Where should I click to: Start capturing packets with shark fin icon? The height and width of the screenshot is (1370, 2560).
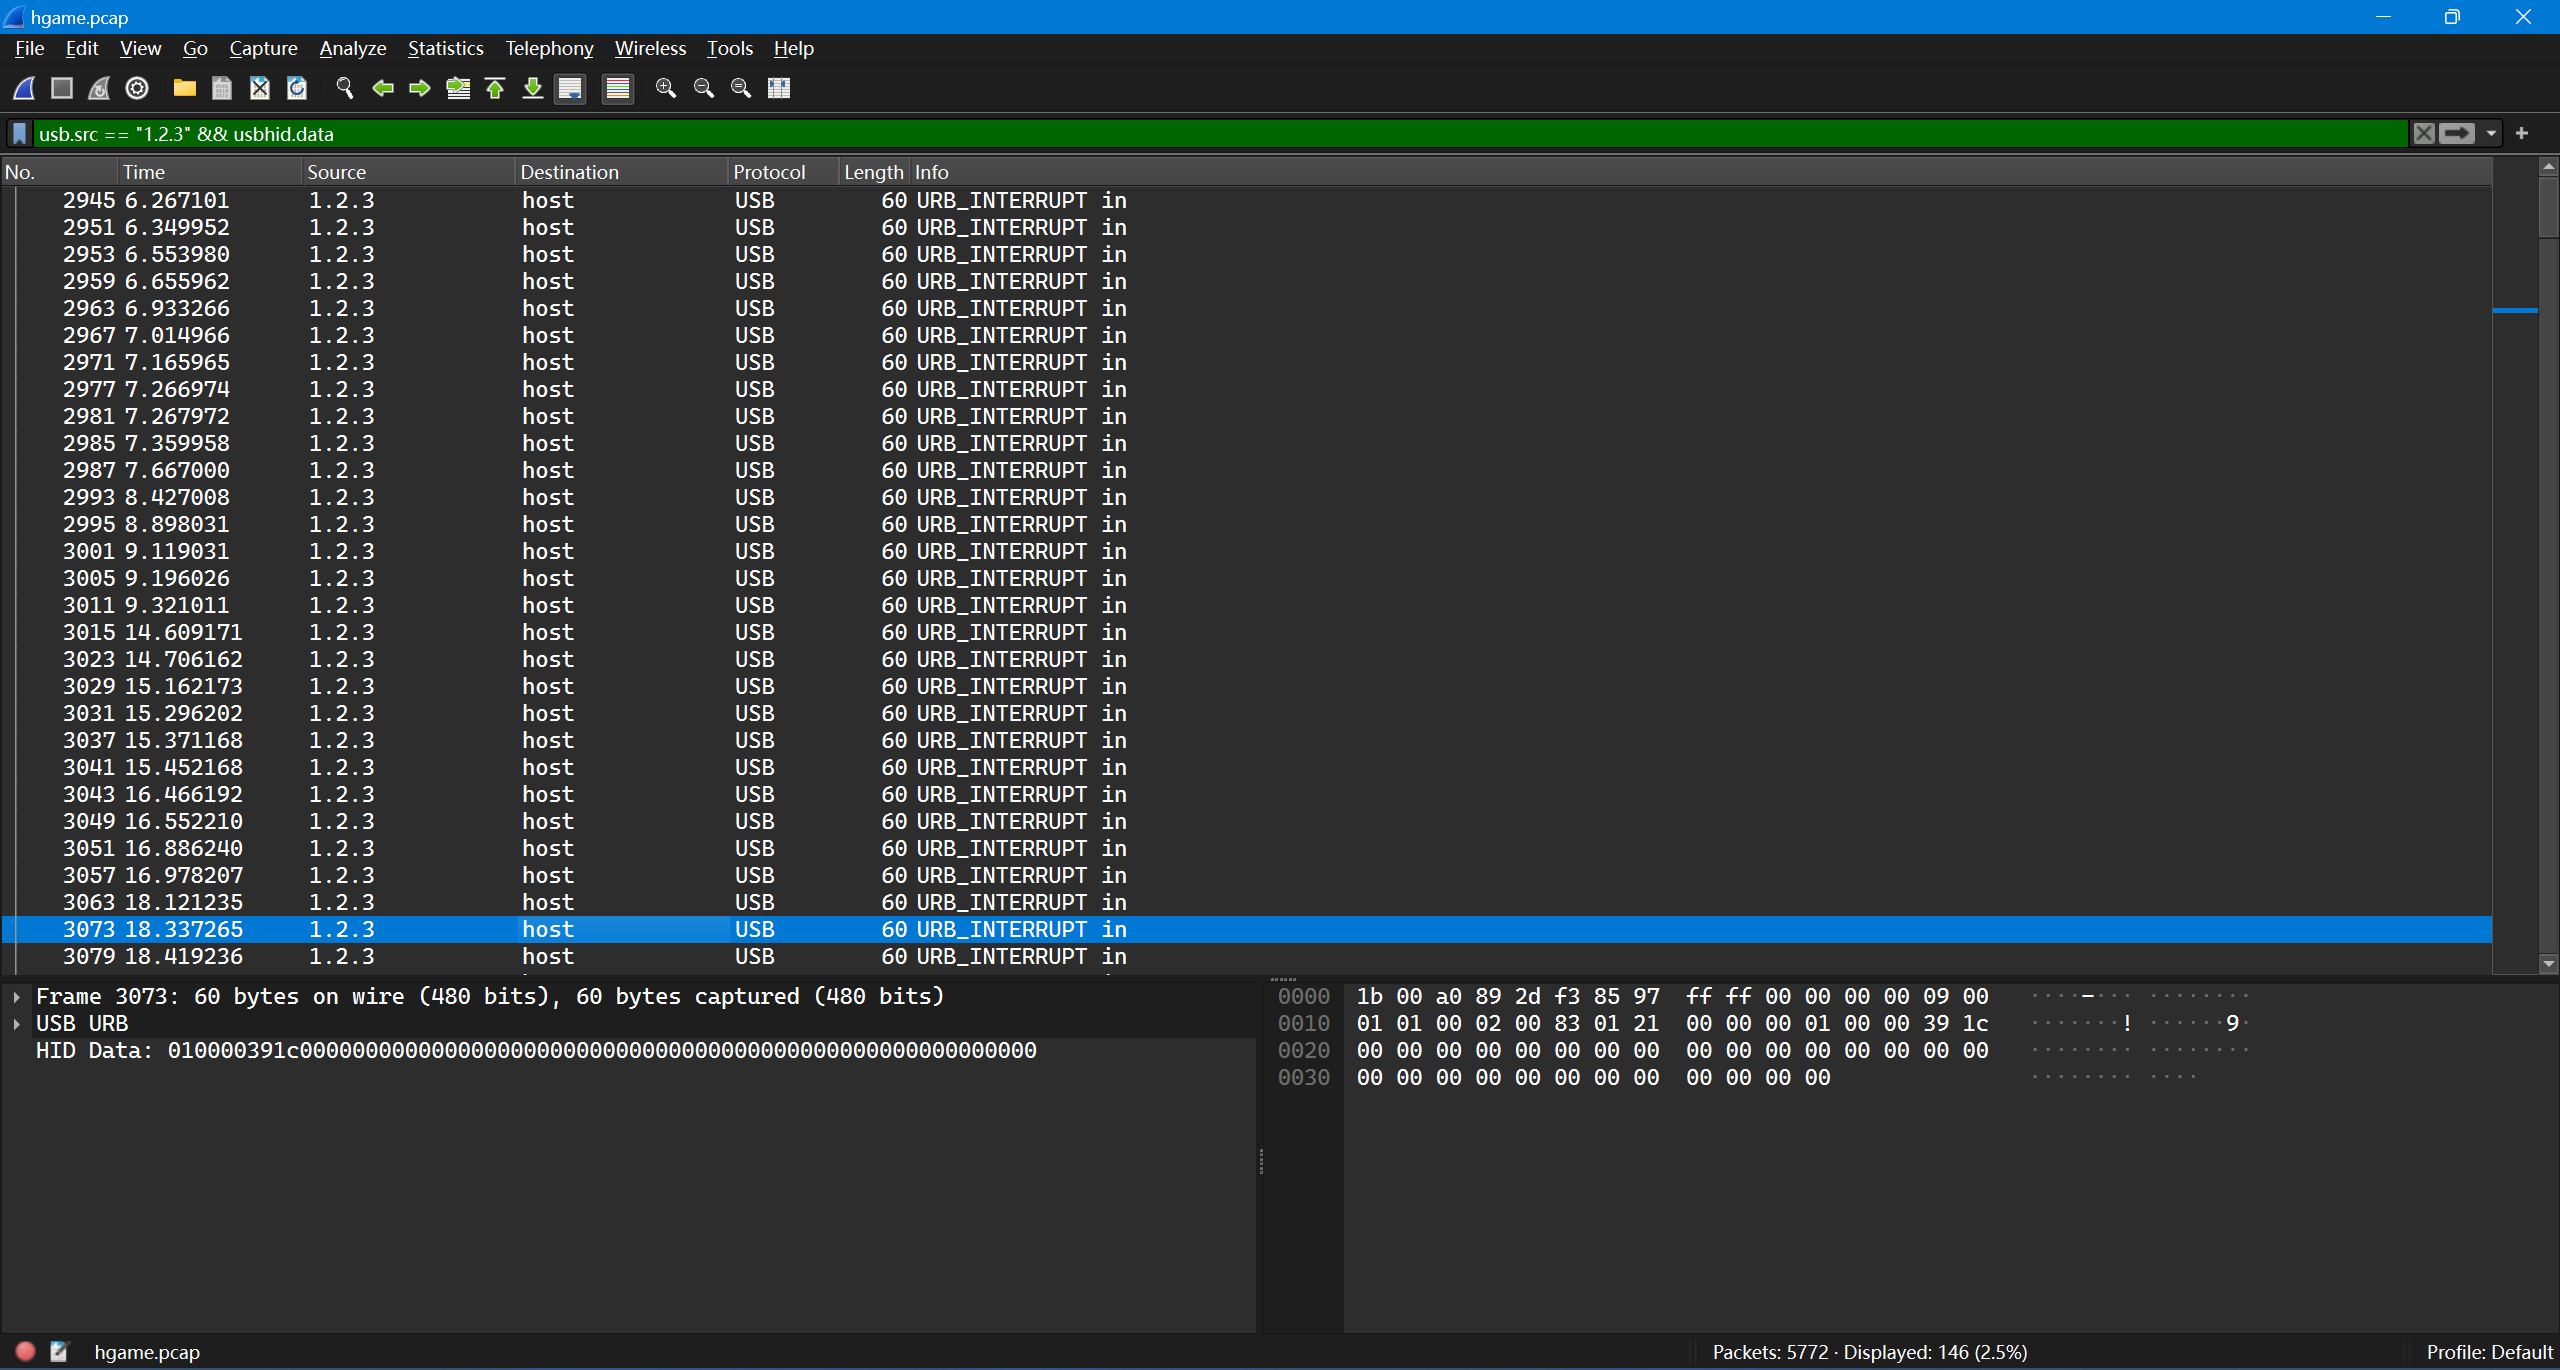(24, 88)
